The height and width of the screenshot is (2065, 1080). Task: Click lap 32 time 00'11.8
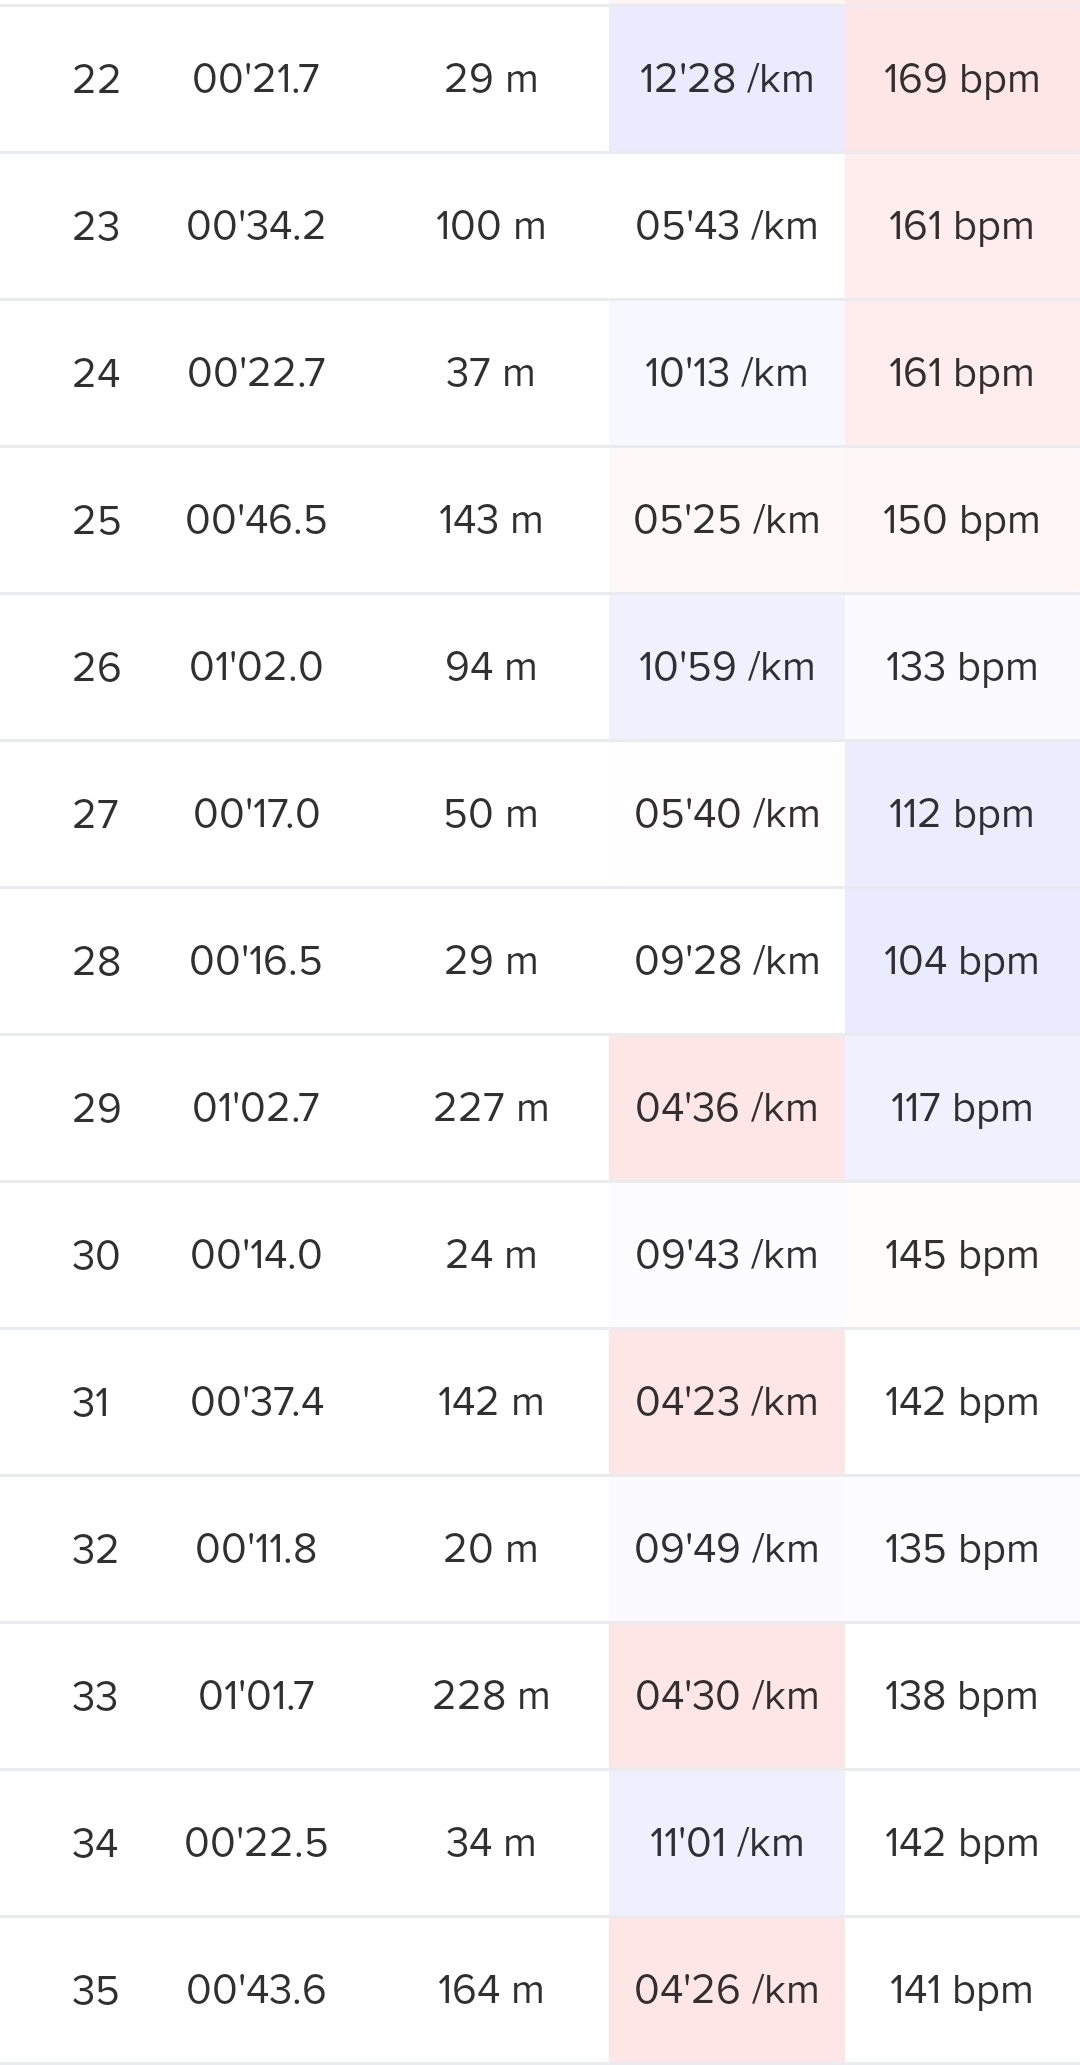256,1549
